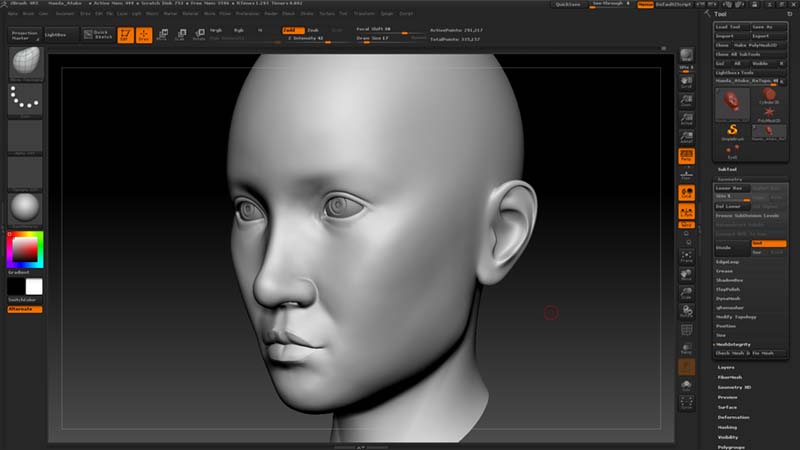Expand the Masking section
Viewport: 800px width, 450px height.
[x=728, y=427]
